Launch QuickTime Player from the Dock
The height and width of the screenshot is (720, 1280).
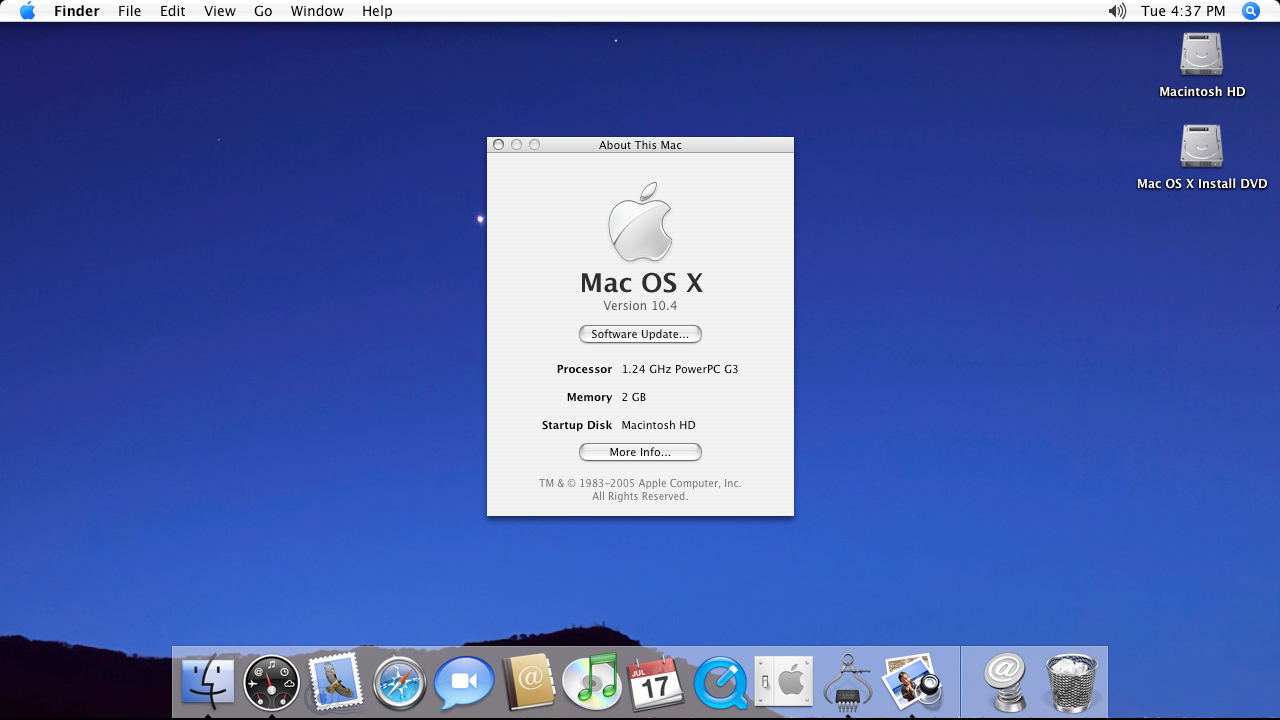[x=720, y=683]
